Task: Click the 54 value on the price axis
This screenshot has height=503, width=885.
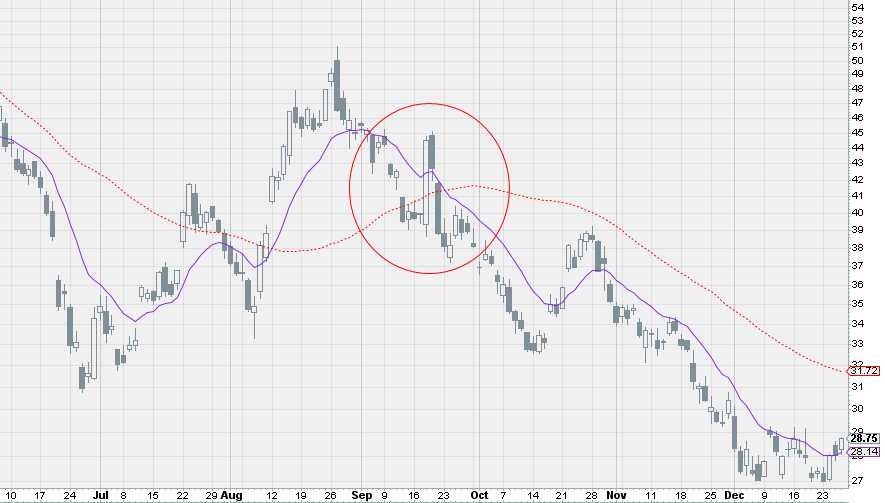Action: 857,7
